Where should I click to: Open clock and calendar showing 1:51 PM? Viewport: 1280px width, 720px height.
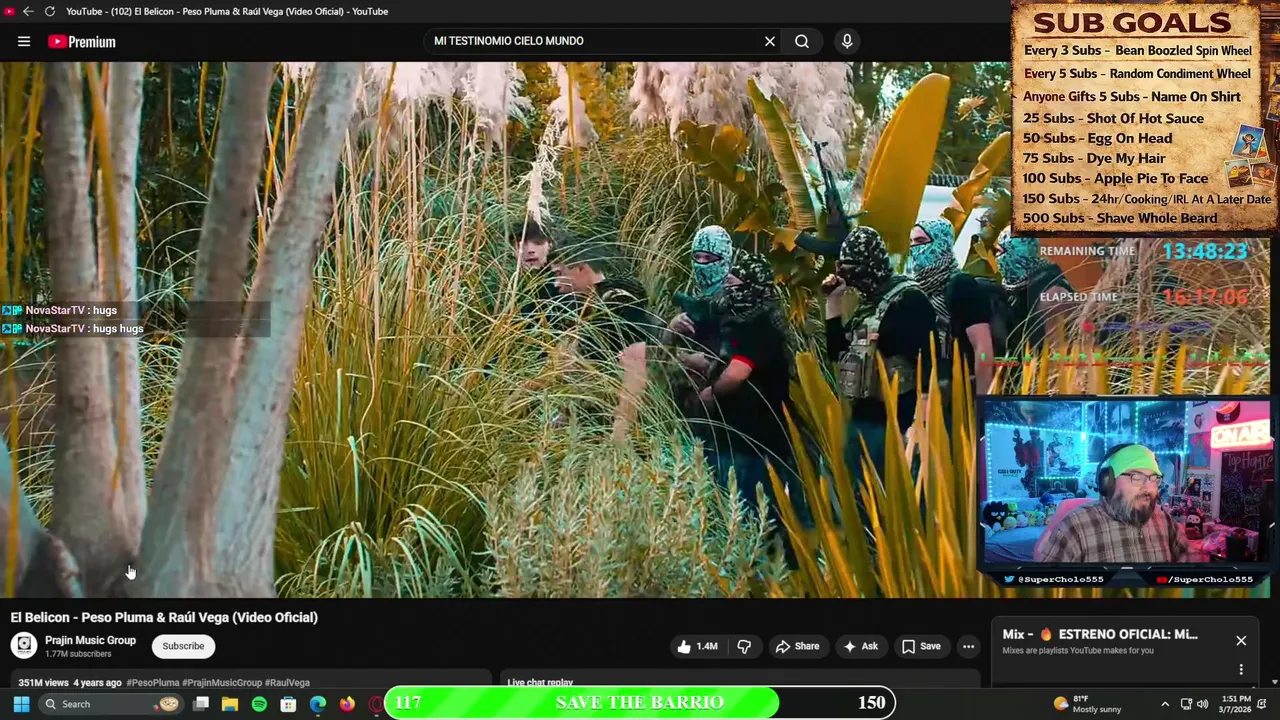pos(1236,704)
